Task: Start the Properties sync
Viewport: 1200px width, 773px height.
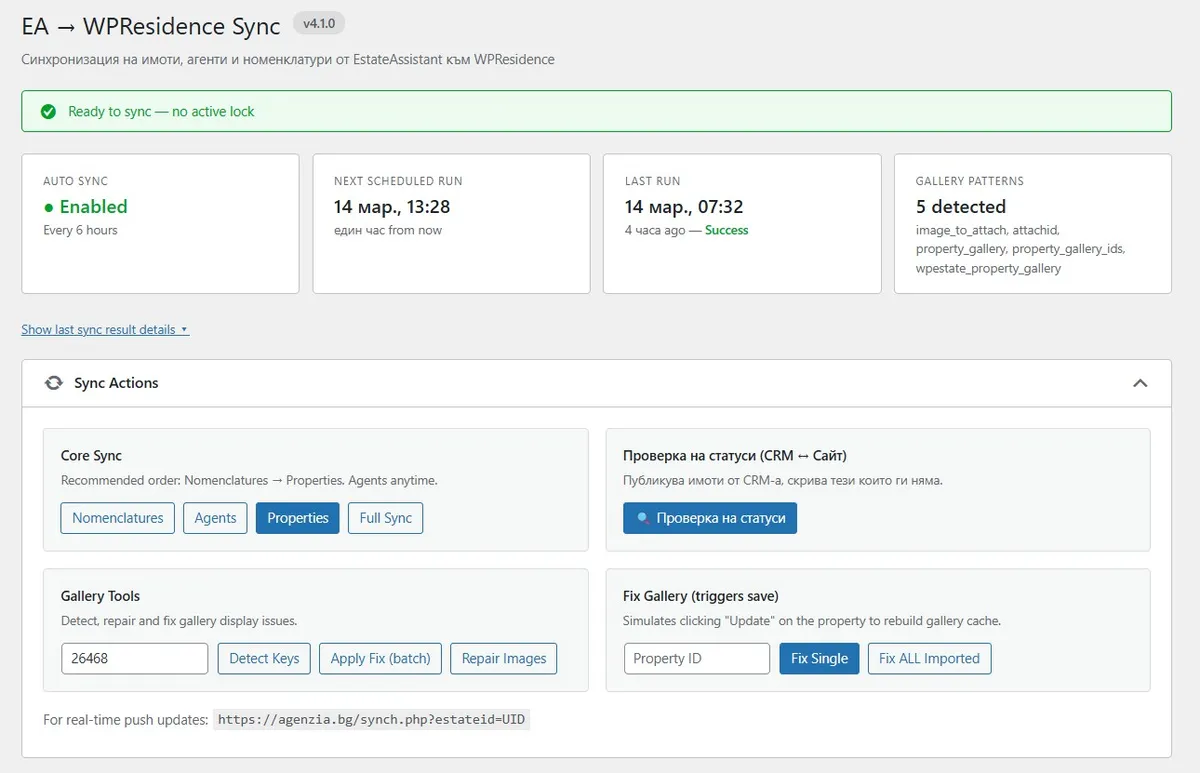Action: (297, 518)
